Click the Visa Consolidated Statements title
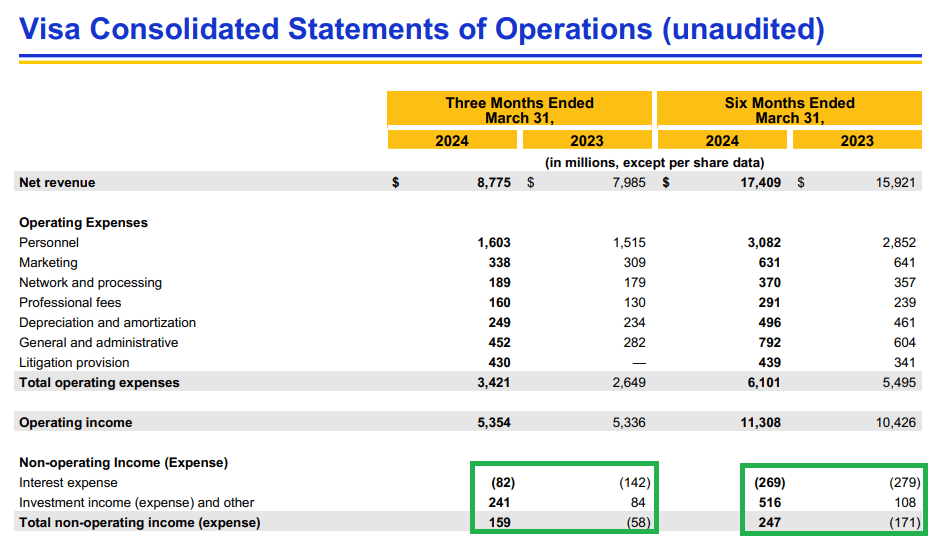The image size is (939, 541). click(x=422, y=29)
